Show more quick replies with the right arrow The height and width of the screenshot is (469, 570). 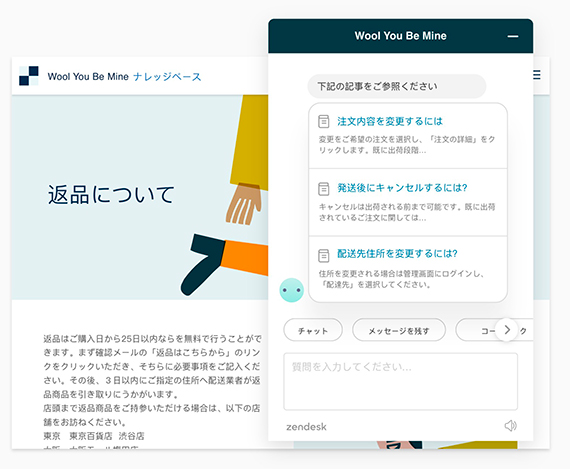[x=507, y=330]
